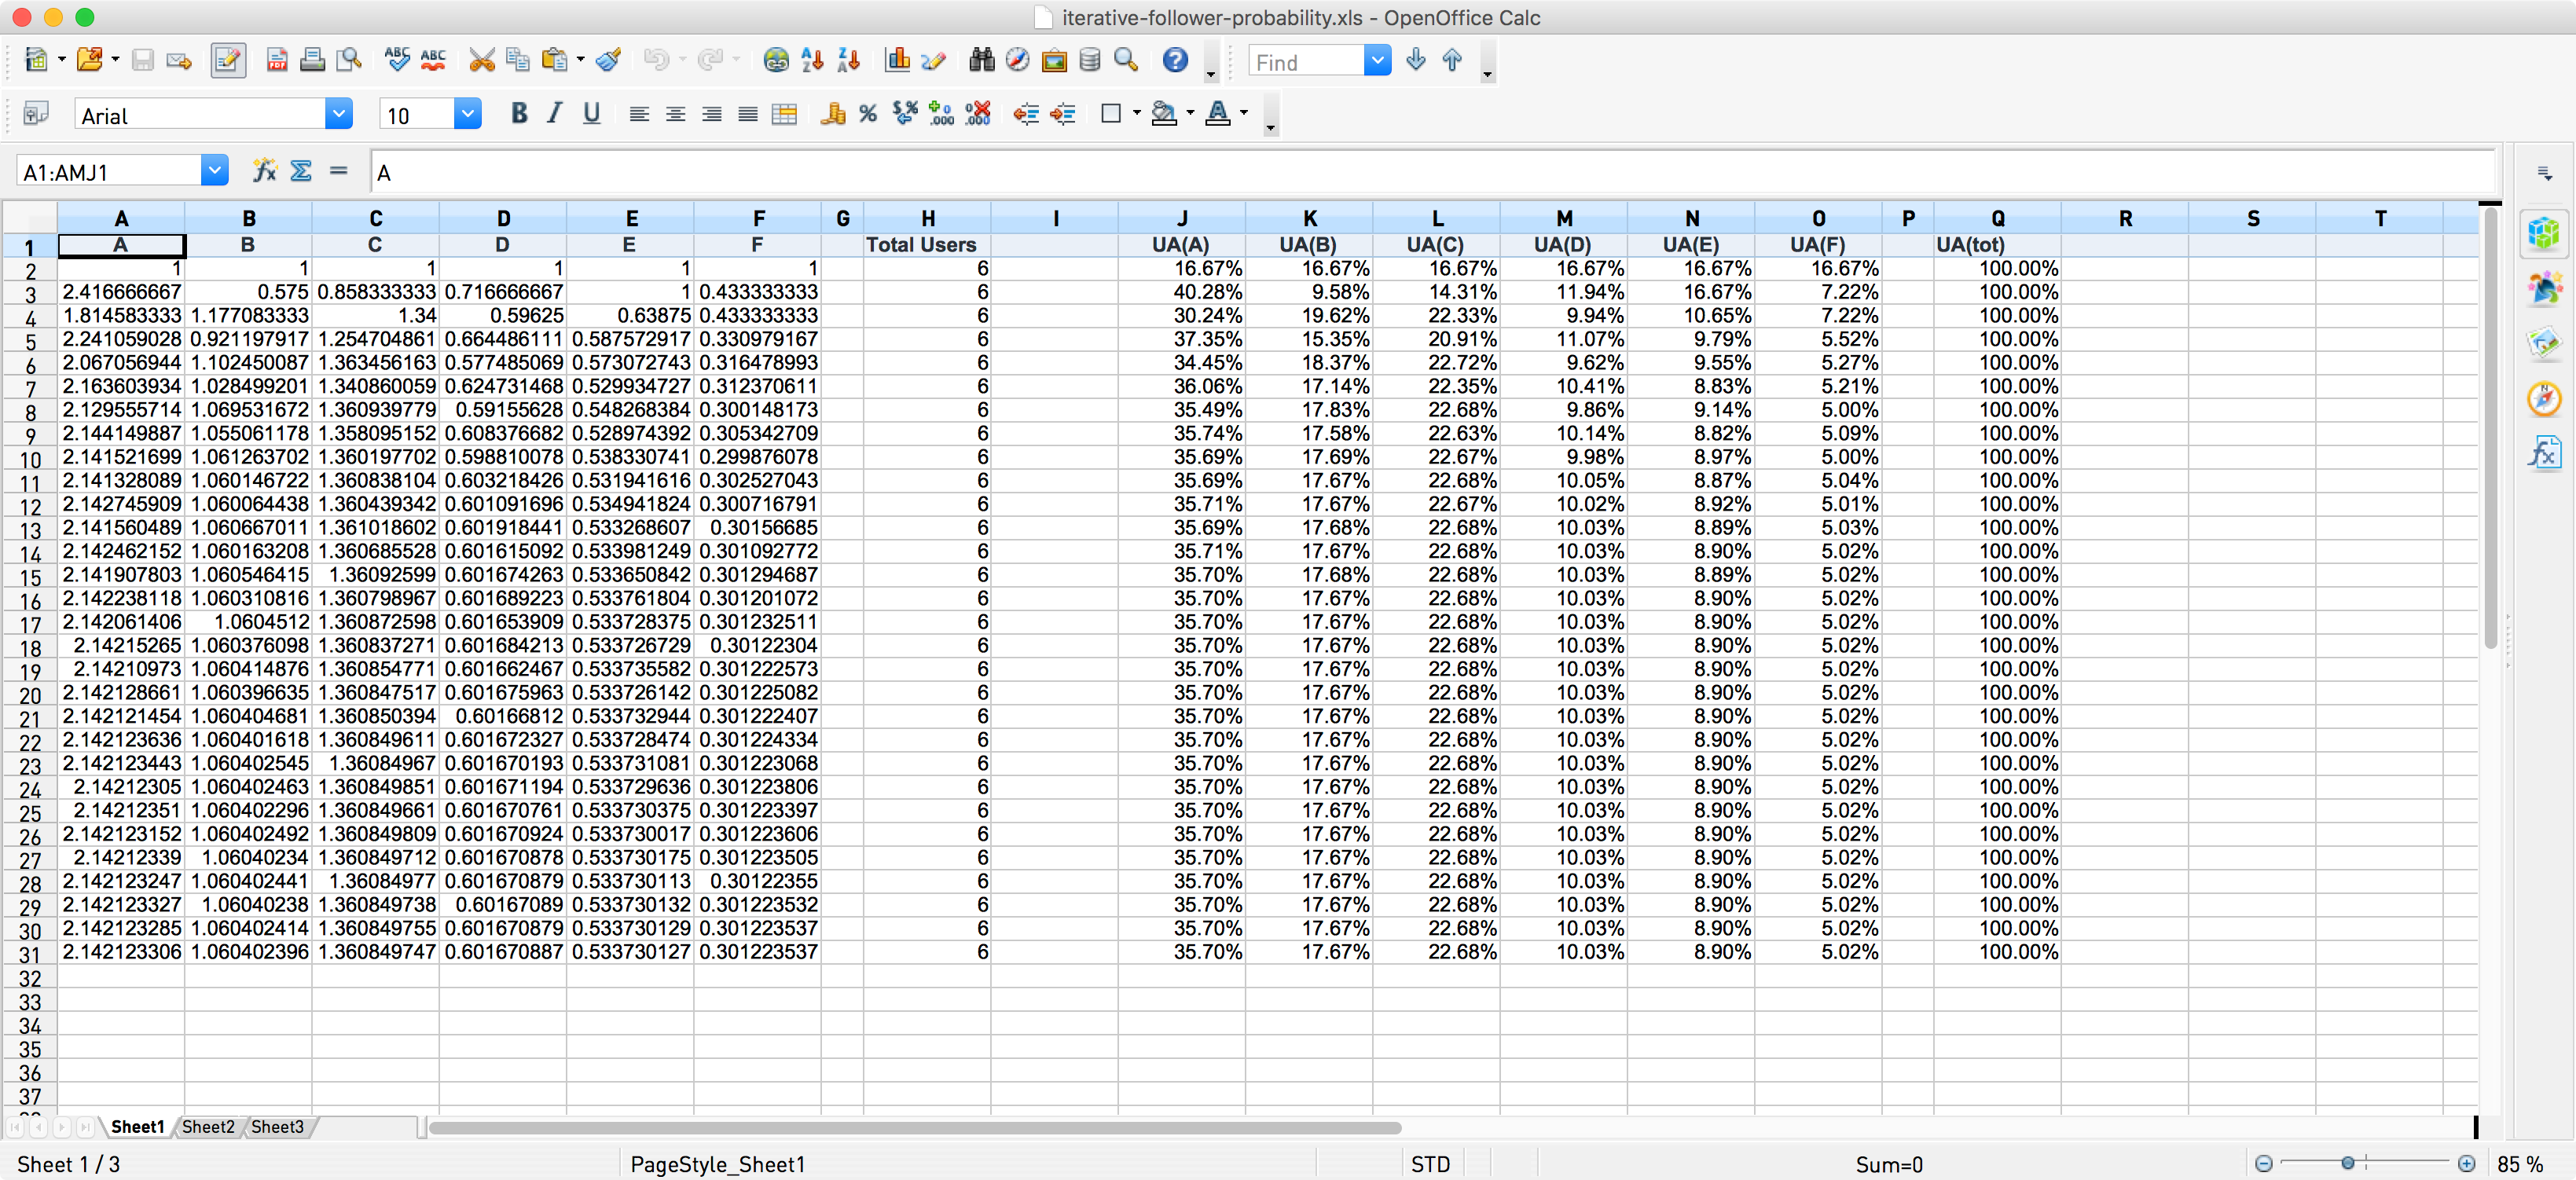Delete a decimal place
The image size is (2576, 1180).
[978, 114]
